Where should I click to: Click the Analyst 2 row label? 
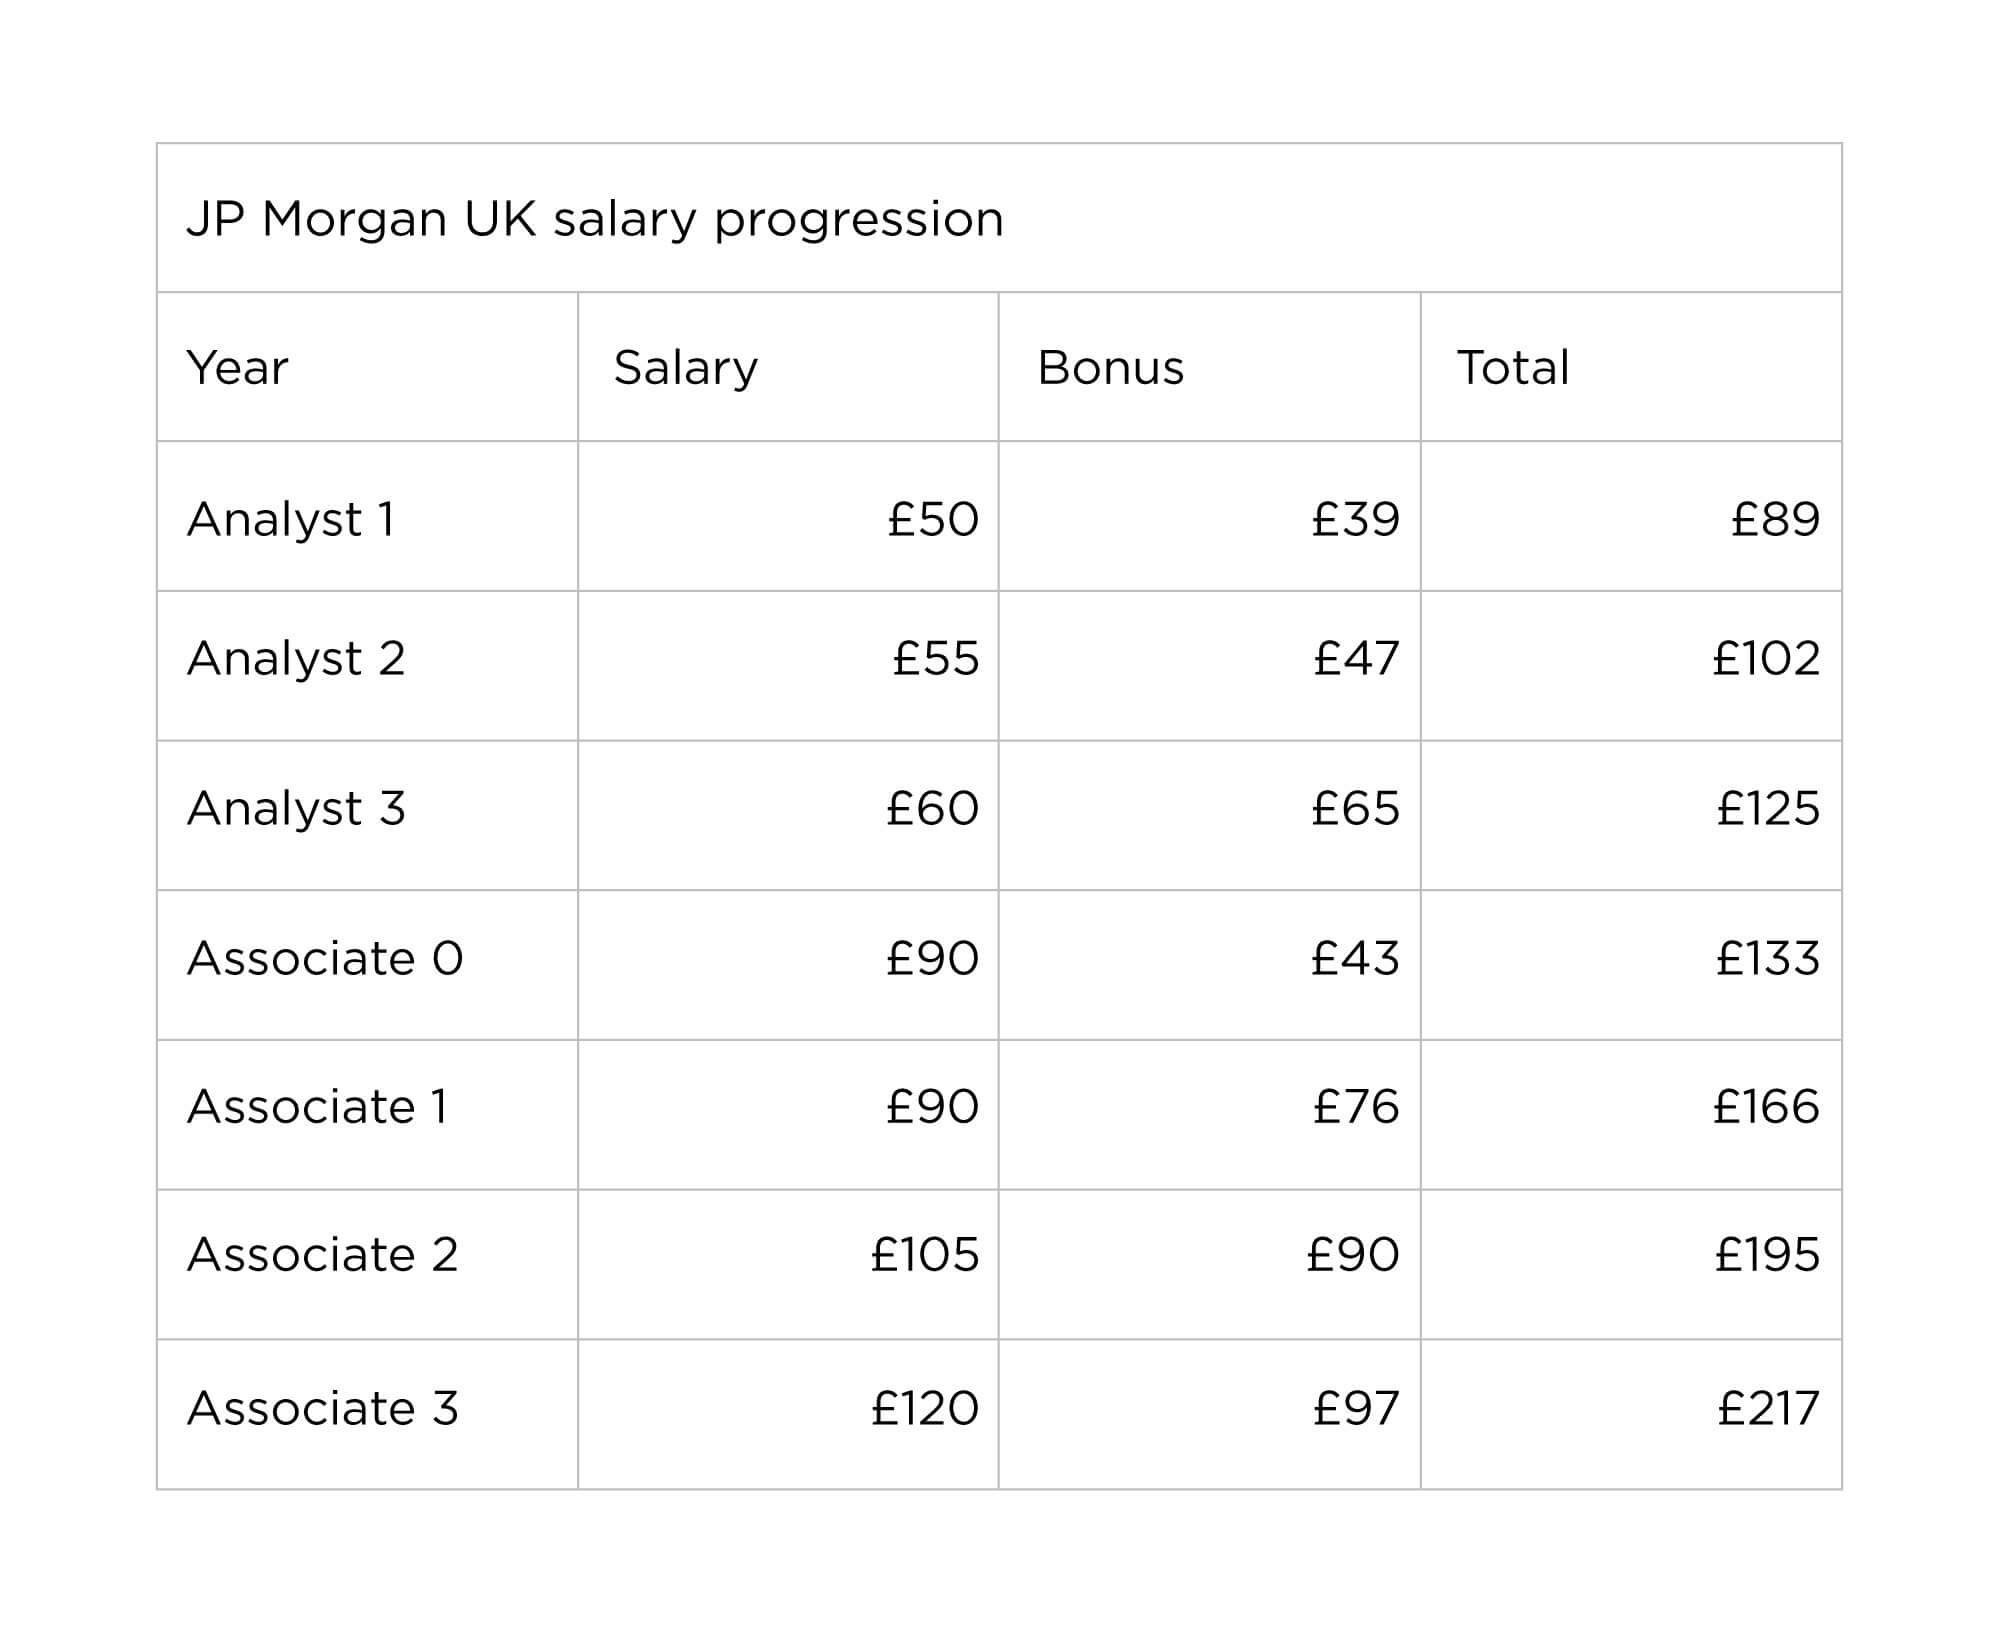[296, 658]
